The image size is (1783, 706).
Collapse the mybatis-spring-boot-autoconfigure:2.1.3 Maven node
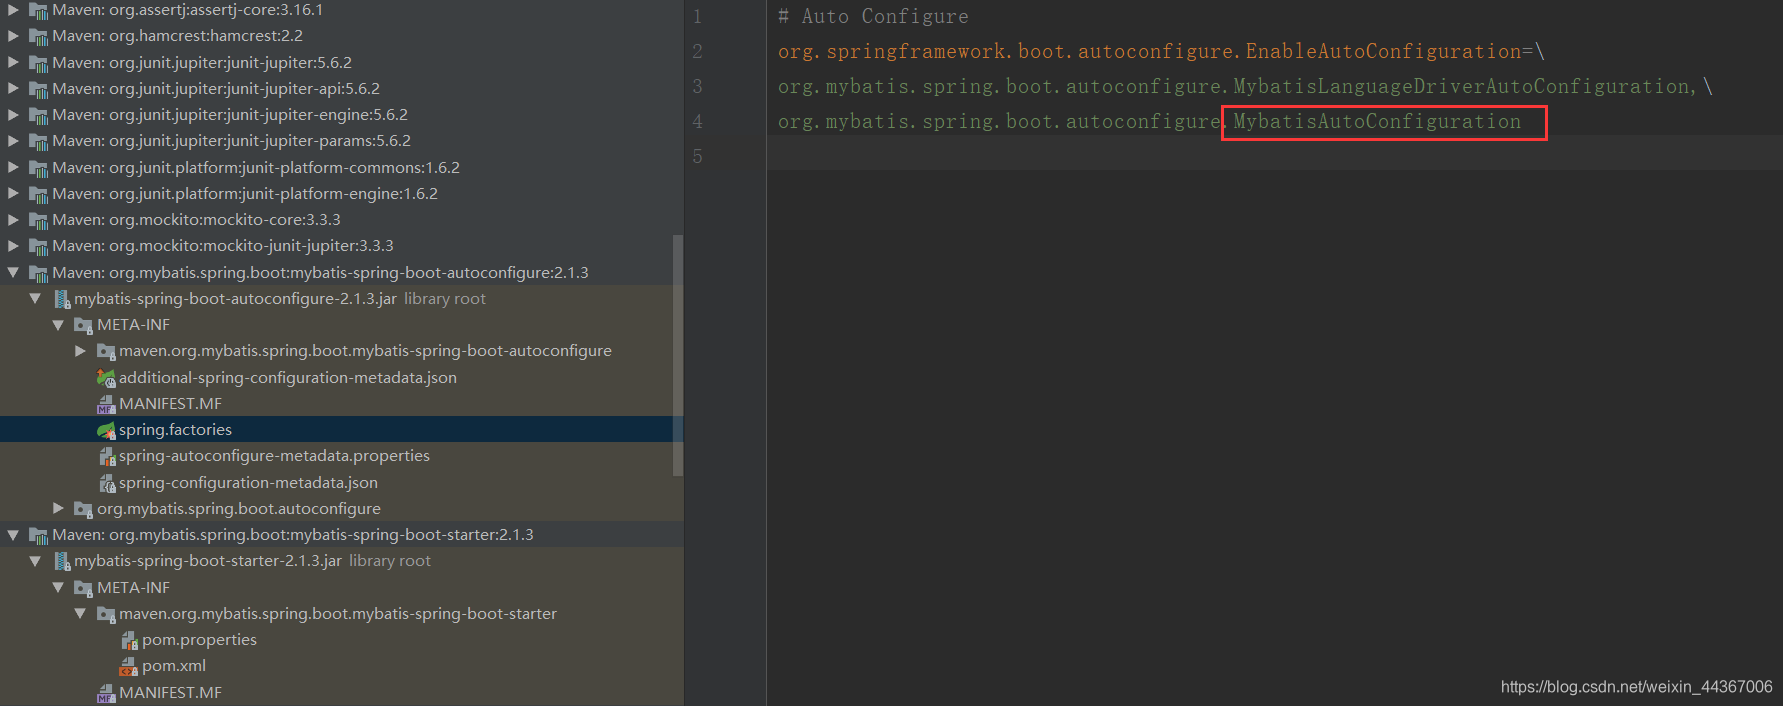pyautogui.click(x=13, y=272)
